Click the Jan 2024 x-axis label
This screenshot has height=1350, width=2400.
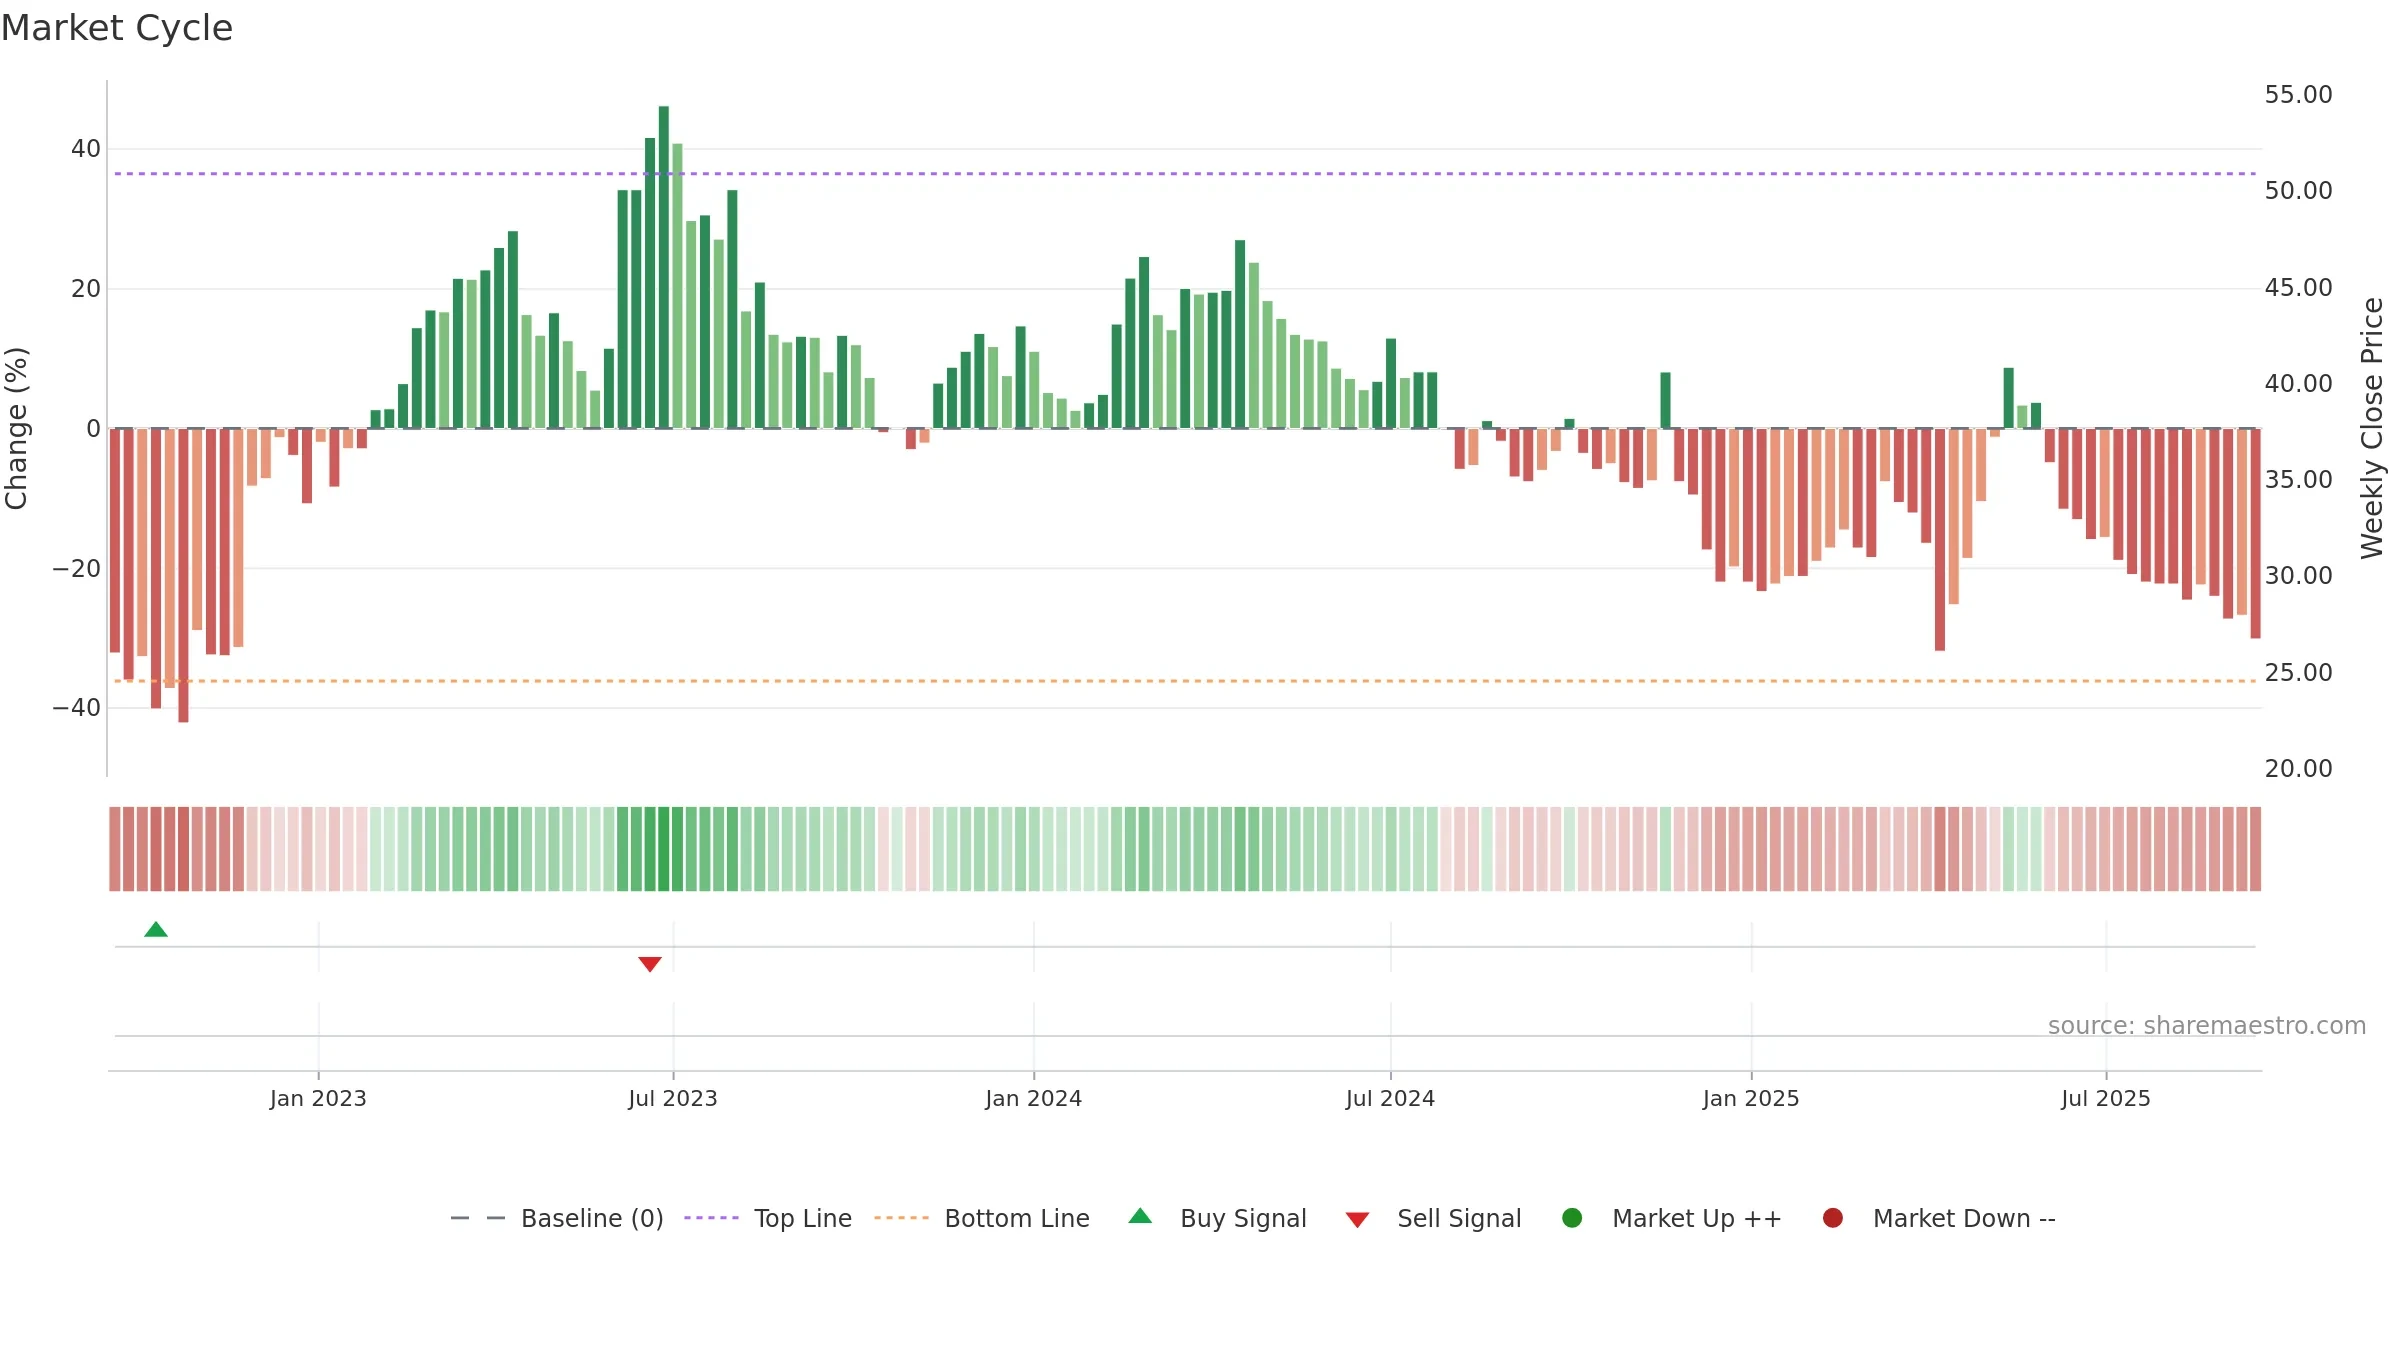point(1033,1098)
